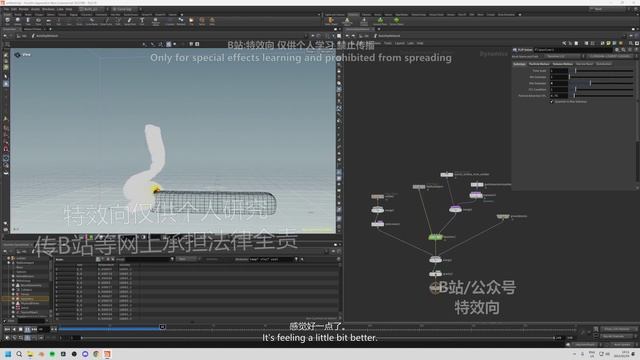Open network editor Layout menu
This screenshot has width=640, height=360.
click(400, 43)
